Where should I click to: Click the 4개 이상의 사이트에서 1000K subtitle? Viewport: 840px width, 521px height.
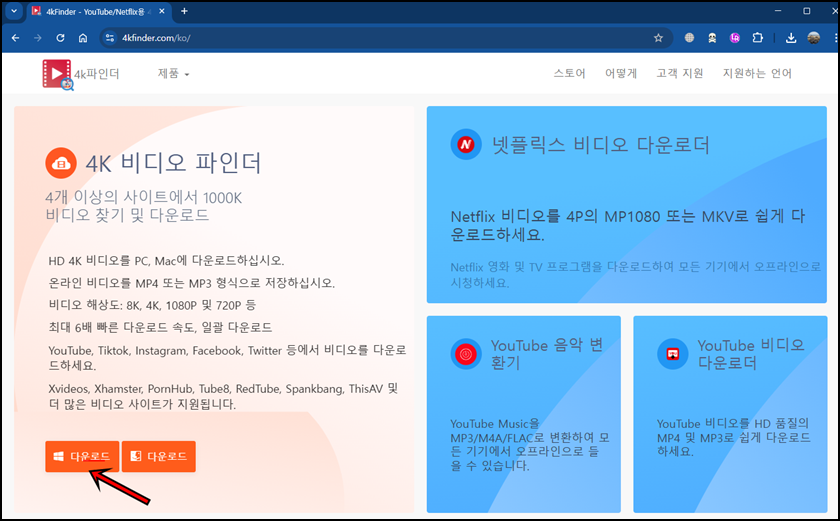pyautogui.click(x=144, y=206)
